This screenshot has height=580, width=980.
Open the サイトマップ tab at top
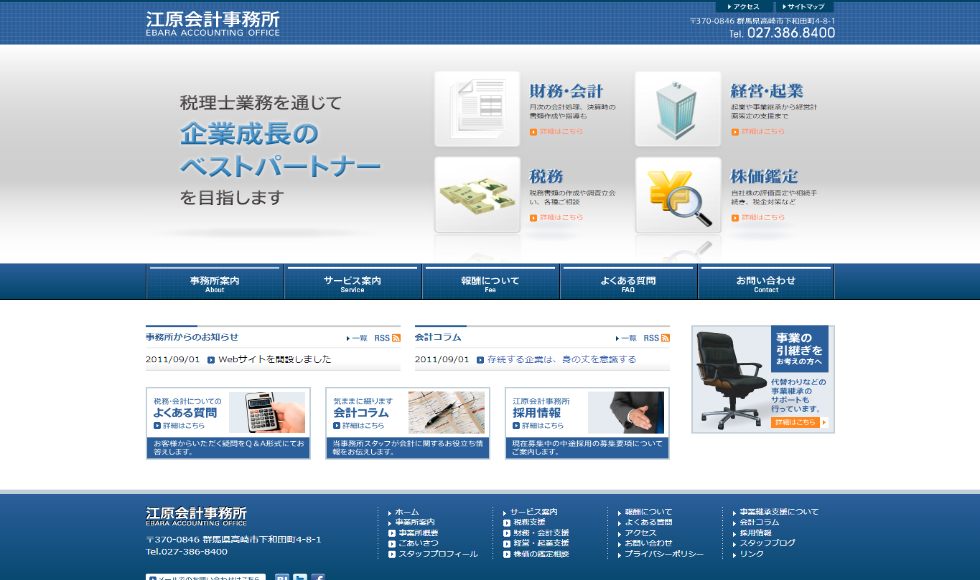tap(804, 6)
